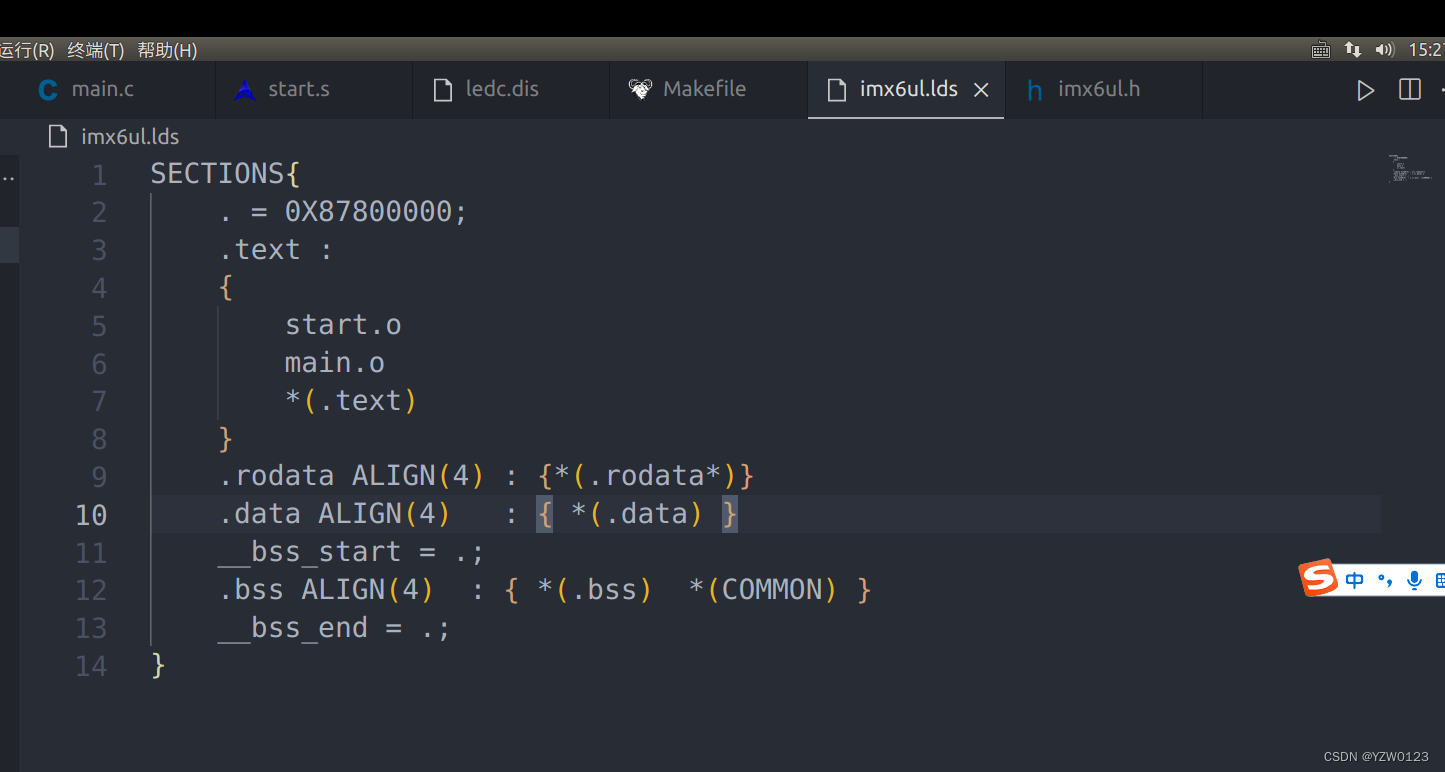Click line number 14 in gutter

click(91, 666)
